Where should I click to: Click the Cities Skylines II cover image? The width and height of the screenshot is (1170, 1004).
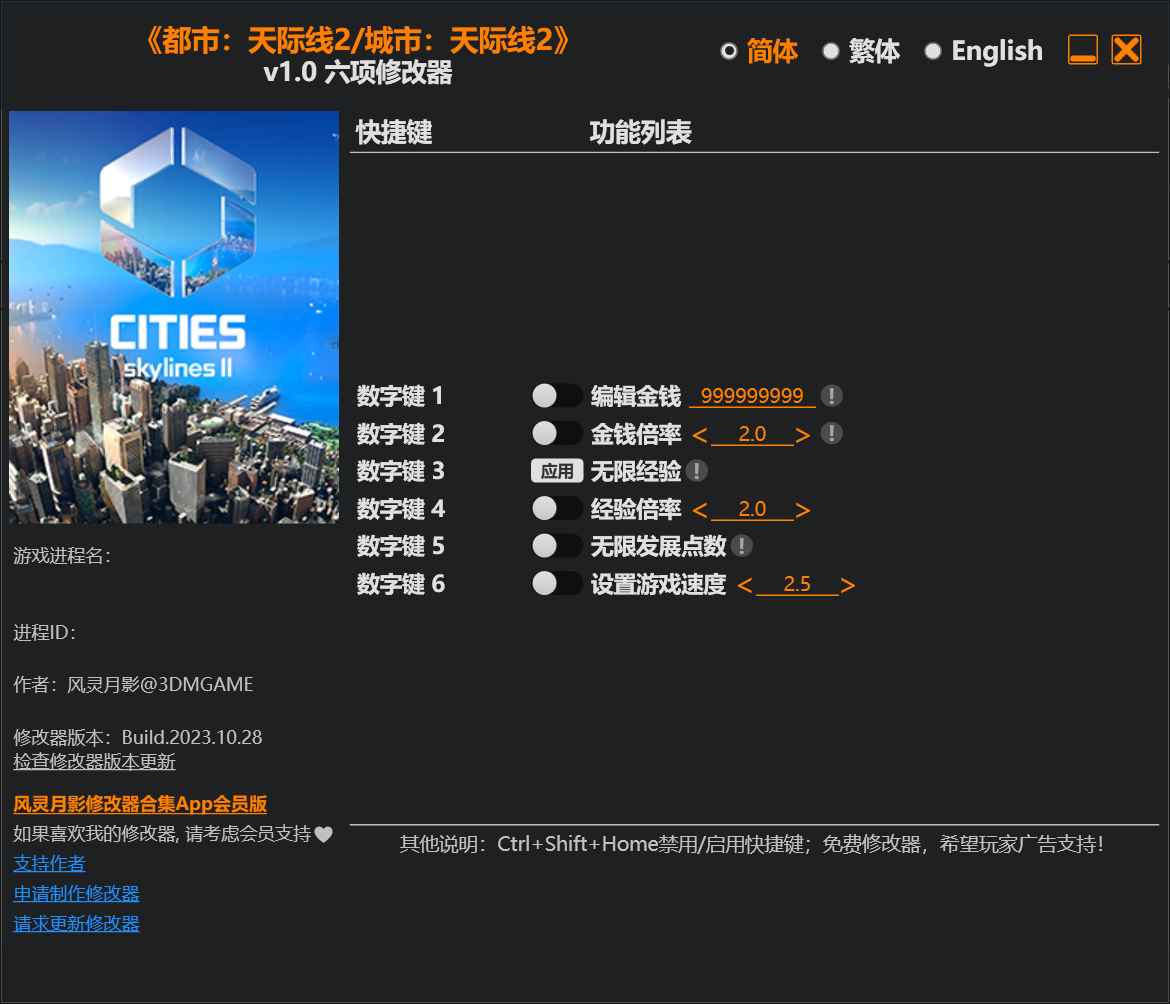pyautogui.click(x=174, y=315)
